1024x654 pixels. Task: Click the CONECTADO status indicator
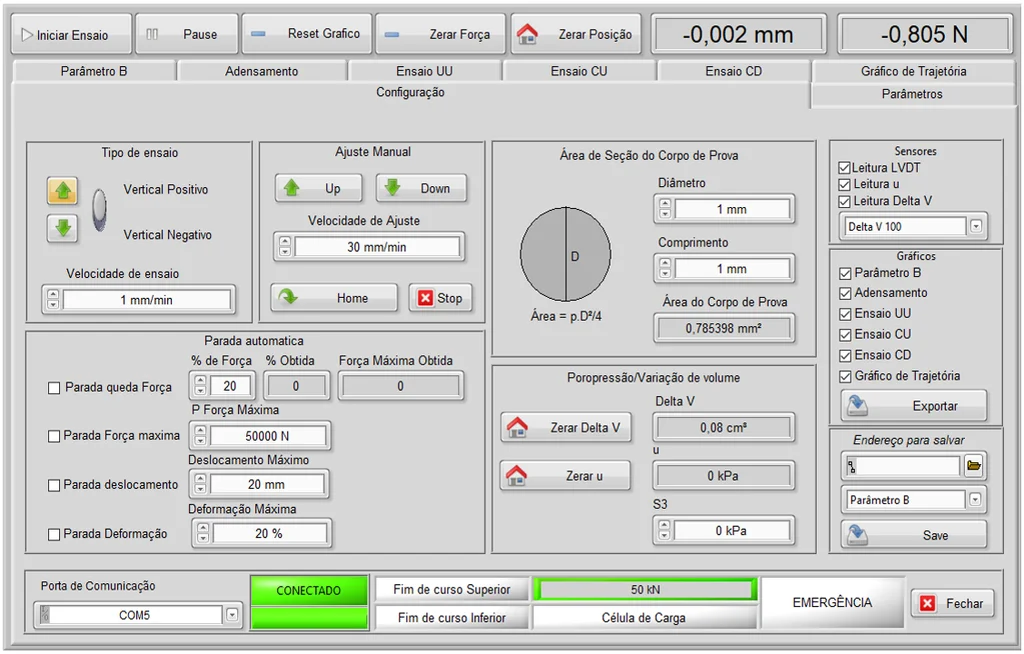[309, 591]
